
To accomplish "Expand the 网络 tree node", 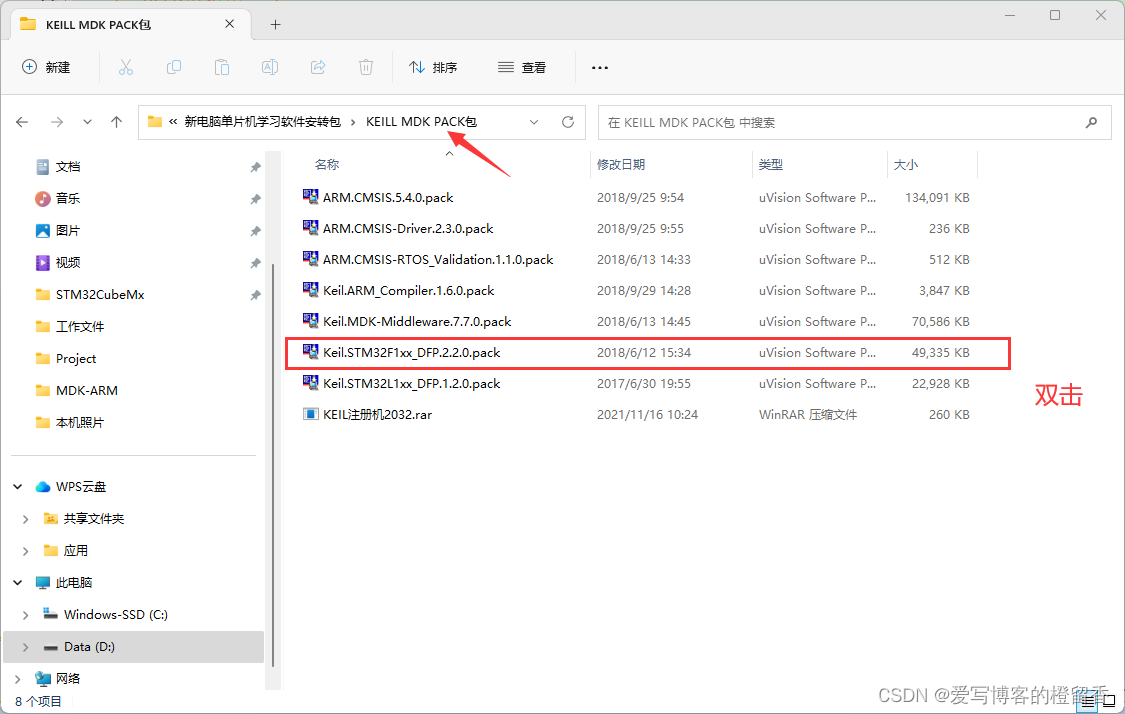I will point(18,679).
